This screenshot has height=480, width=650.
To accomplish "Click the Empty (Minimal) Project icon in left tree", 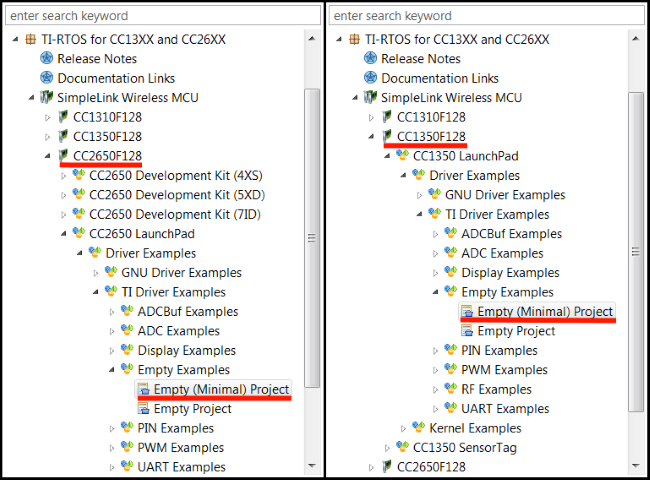I will point(143,389).
